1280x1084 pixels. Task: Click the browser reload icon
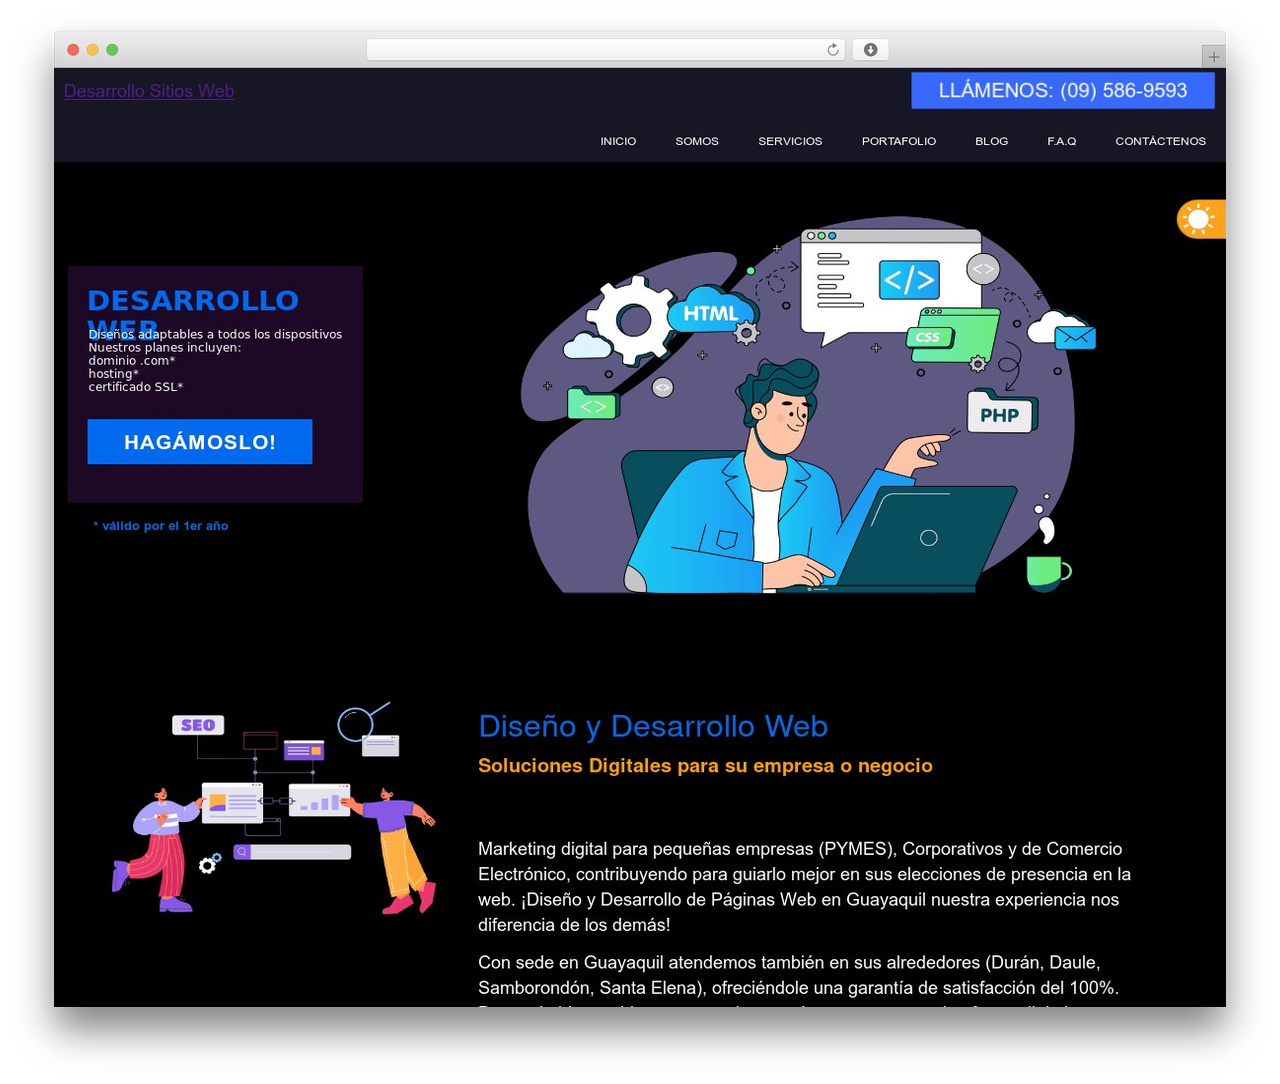(833, 50)
